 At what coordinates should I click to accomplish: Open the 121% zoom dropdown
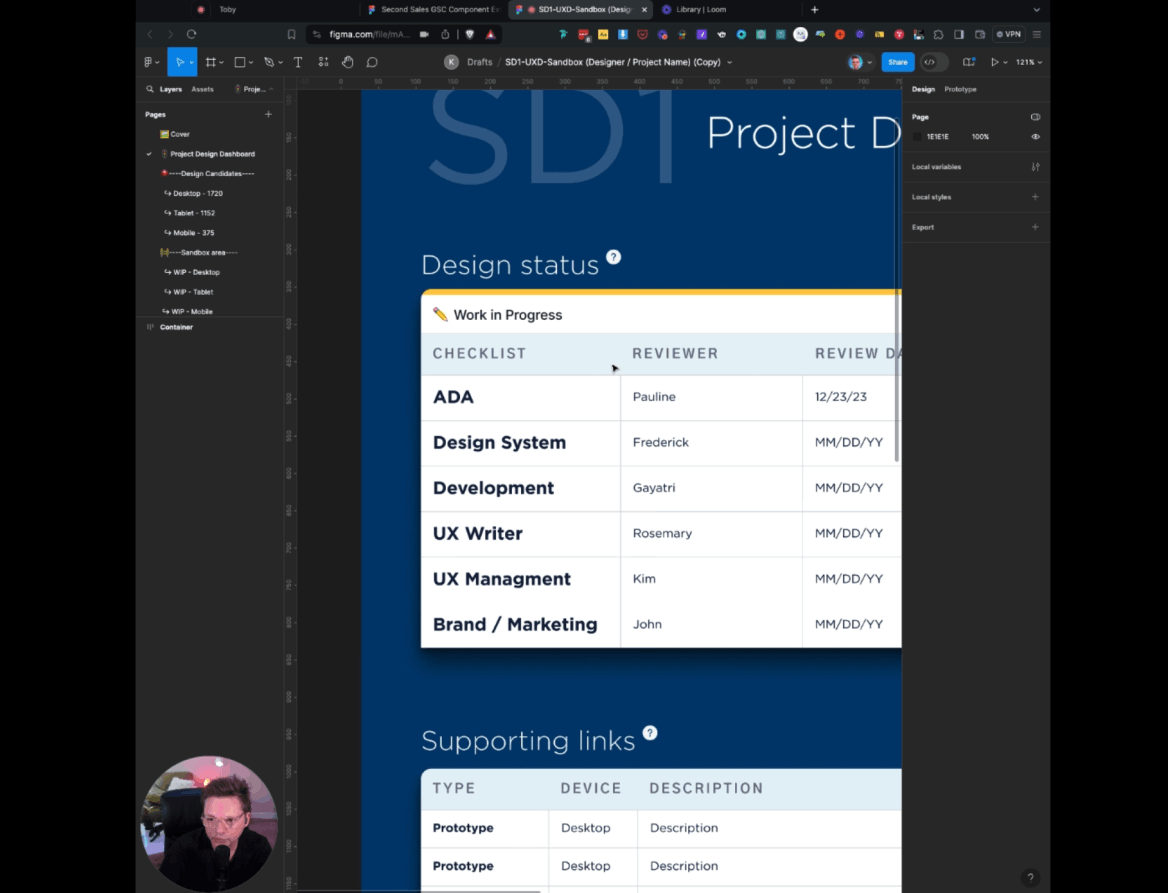coord(1029,62)
